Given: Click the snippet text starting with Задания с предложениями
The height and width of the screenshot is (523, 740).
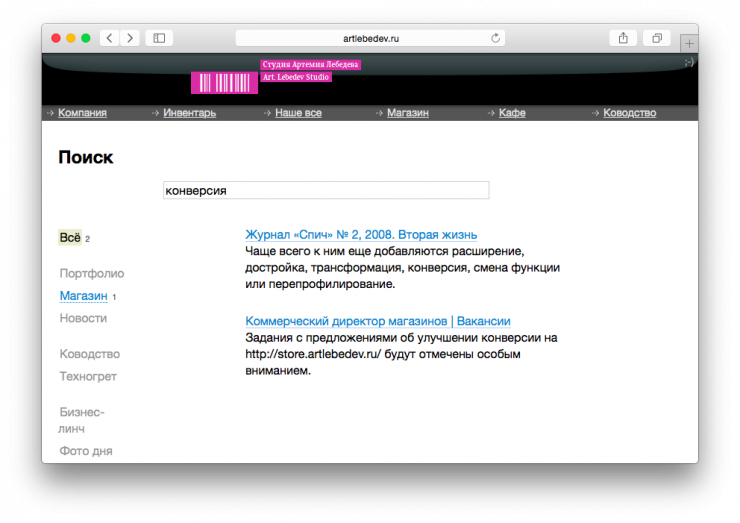Looking at the screenshot, I should [x=401, y=354].
